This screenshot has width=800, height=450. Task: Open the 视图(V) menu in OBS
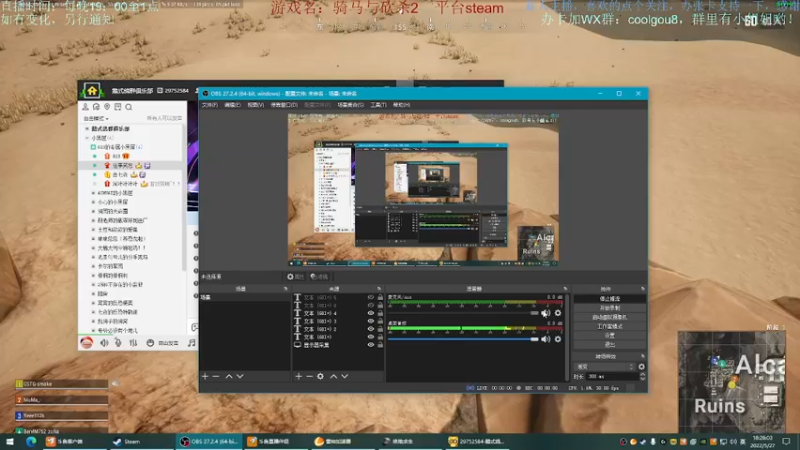click(256, 105)
